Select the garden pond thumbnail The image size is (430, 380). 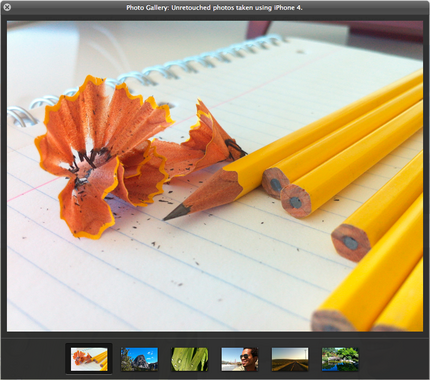point(340,359)
